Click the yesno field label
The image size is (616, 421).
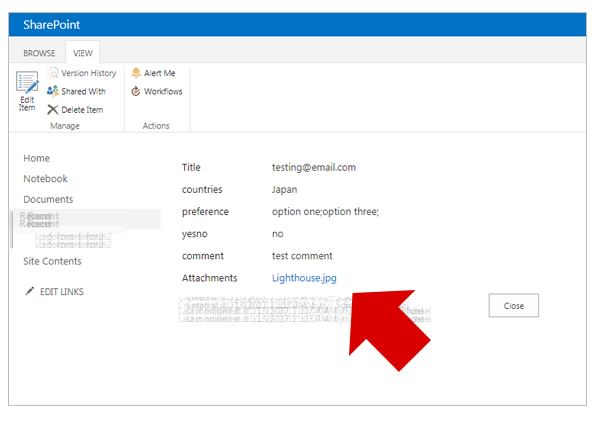coord(194,234)
